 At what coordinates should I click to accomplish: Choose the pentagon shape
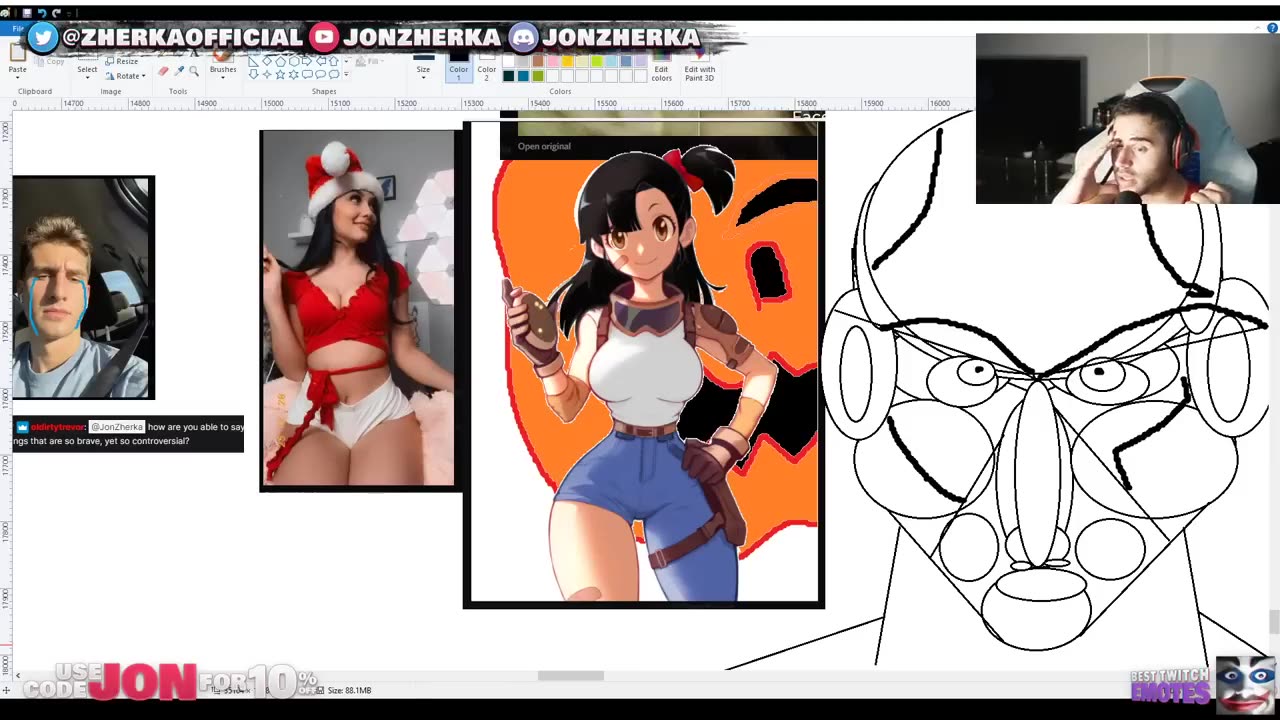click(x=280, y=61)
